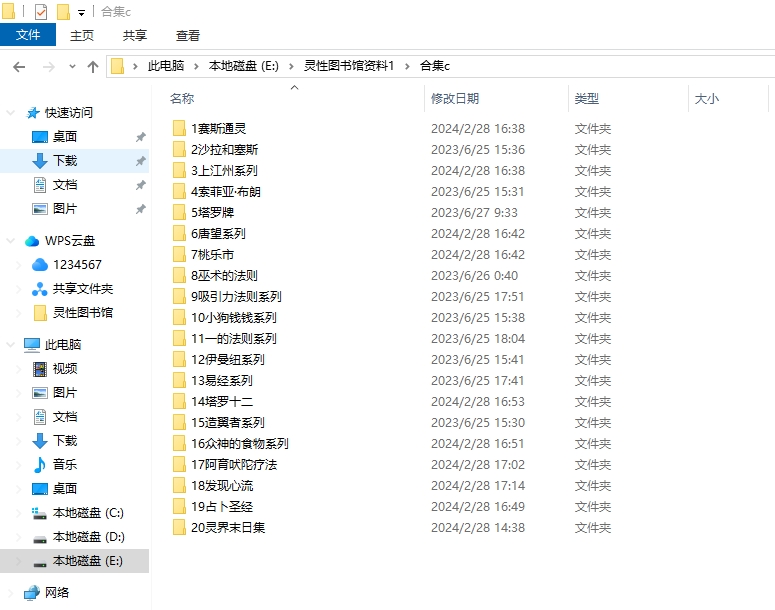The width and height of the screenshot is (775, 610).
Task: Expand breadcrumb chevron after 灵性图书馆资料1
Action: point(407,66)
